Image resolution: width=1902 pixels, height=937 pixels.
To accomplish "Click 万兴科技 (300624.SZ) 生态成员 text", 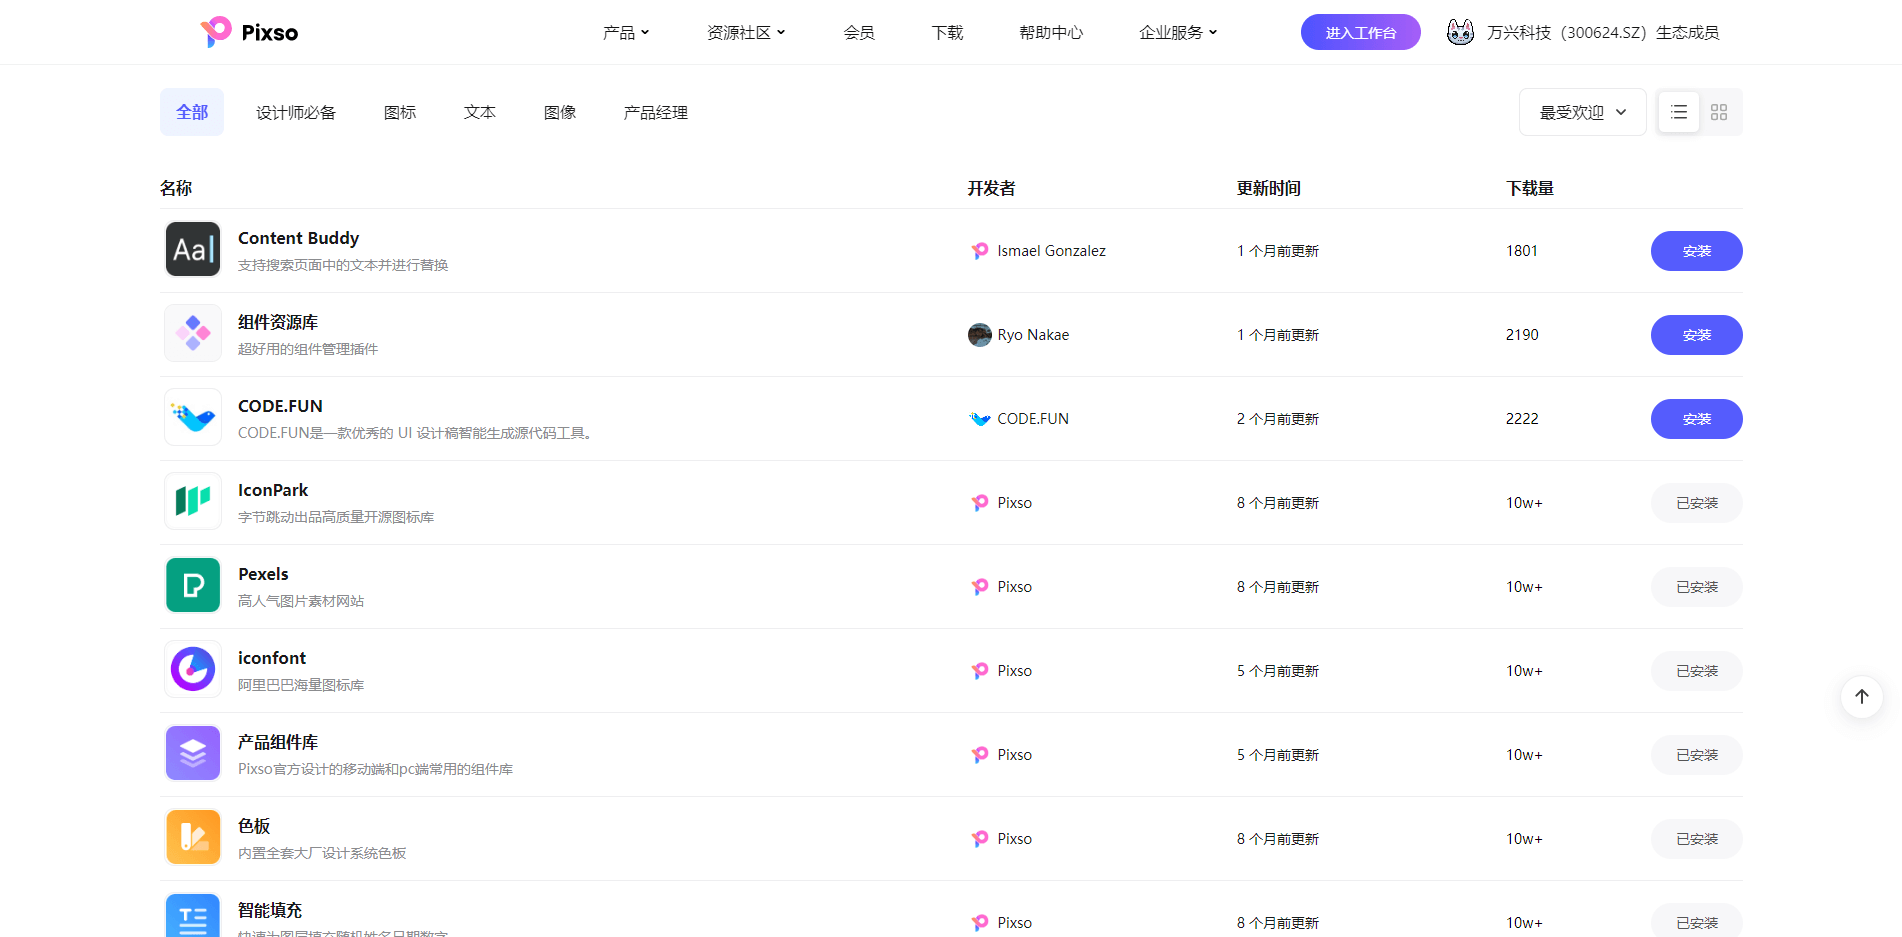I will pos(1603,33).
